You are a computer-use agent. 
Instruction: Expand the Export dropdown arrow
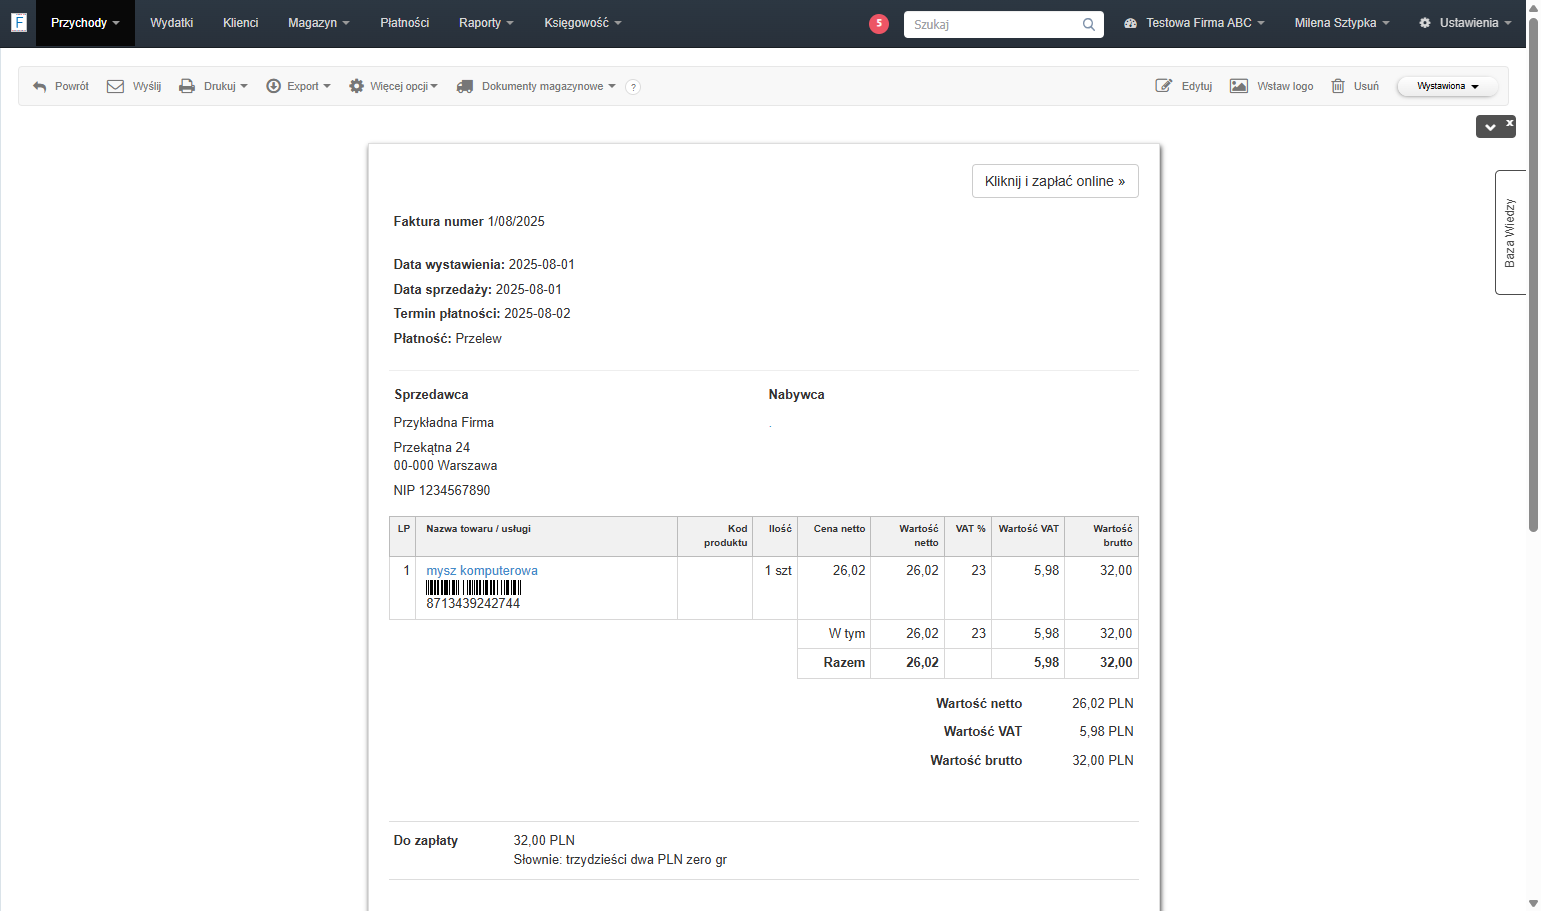point(327,87)
